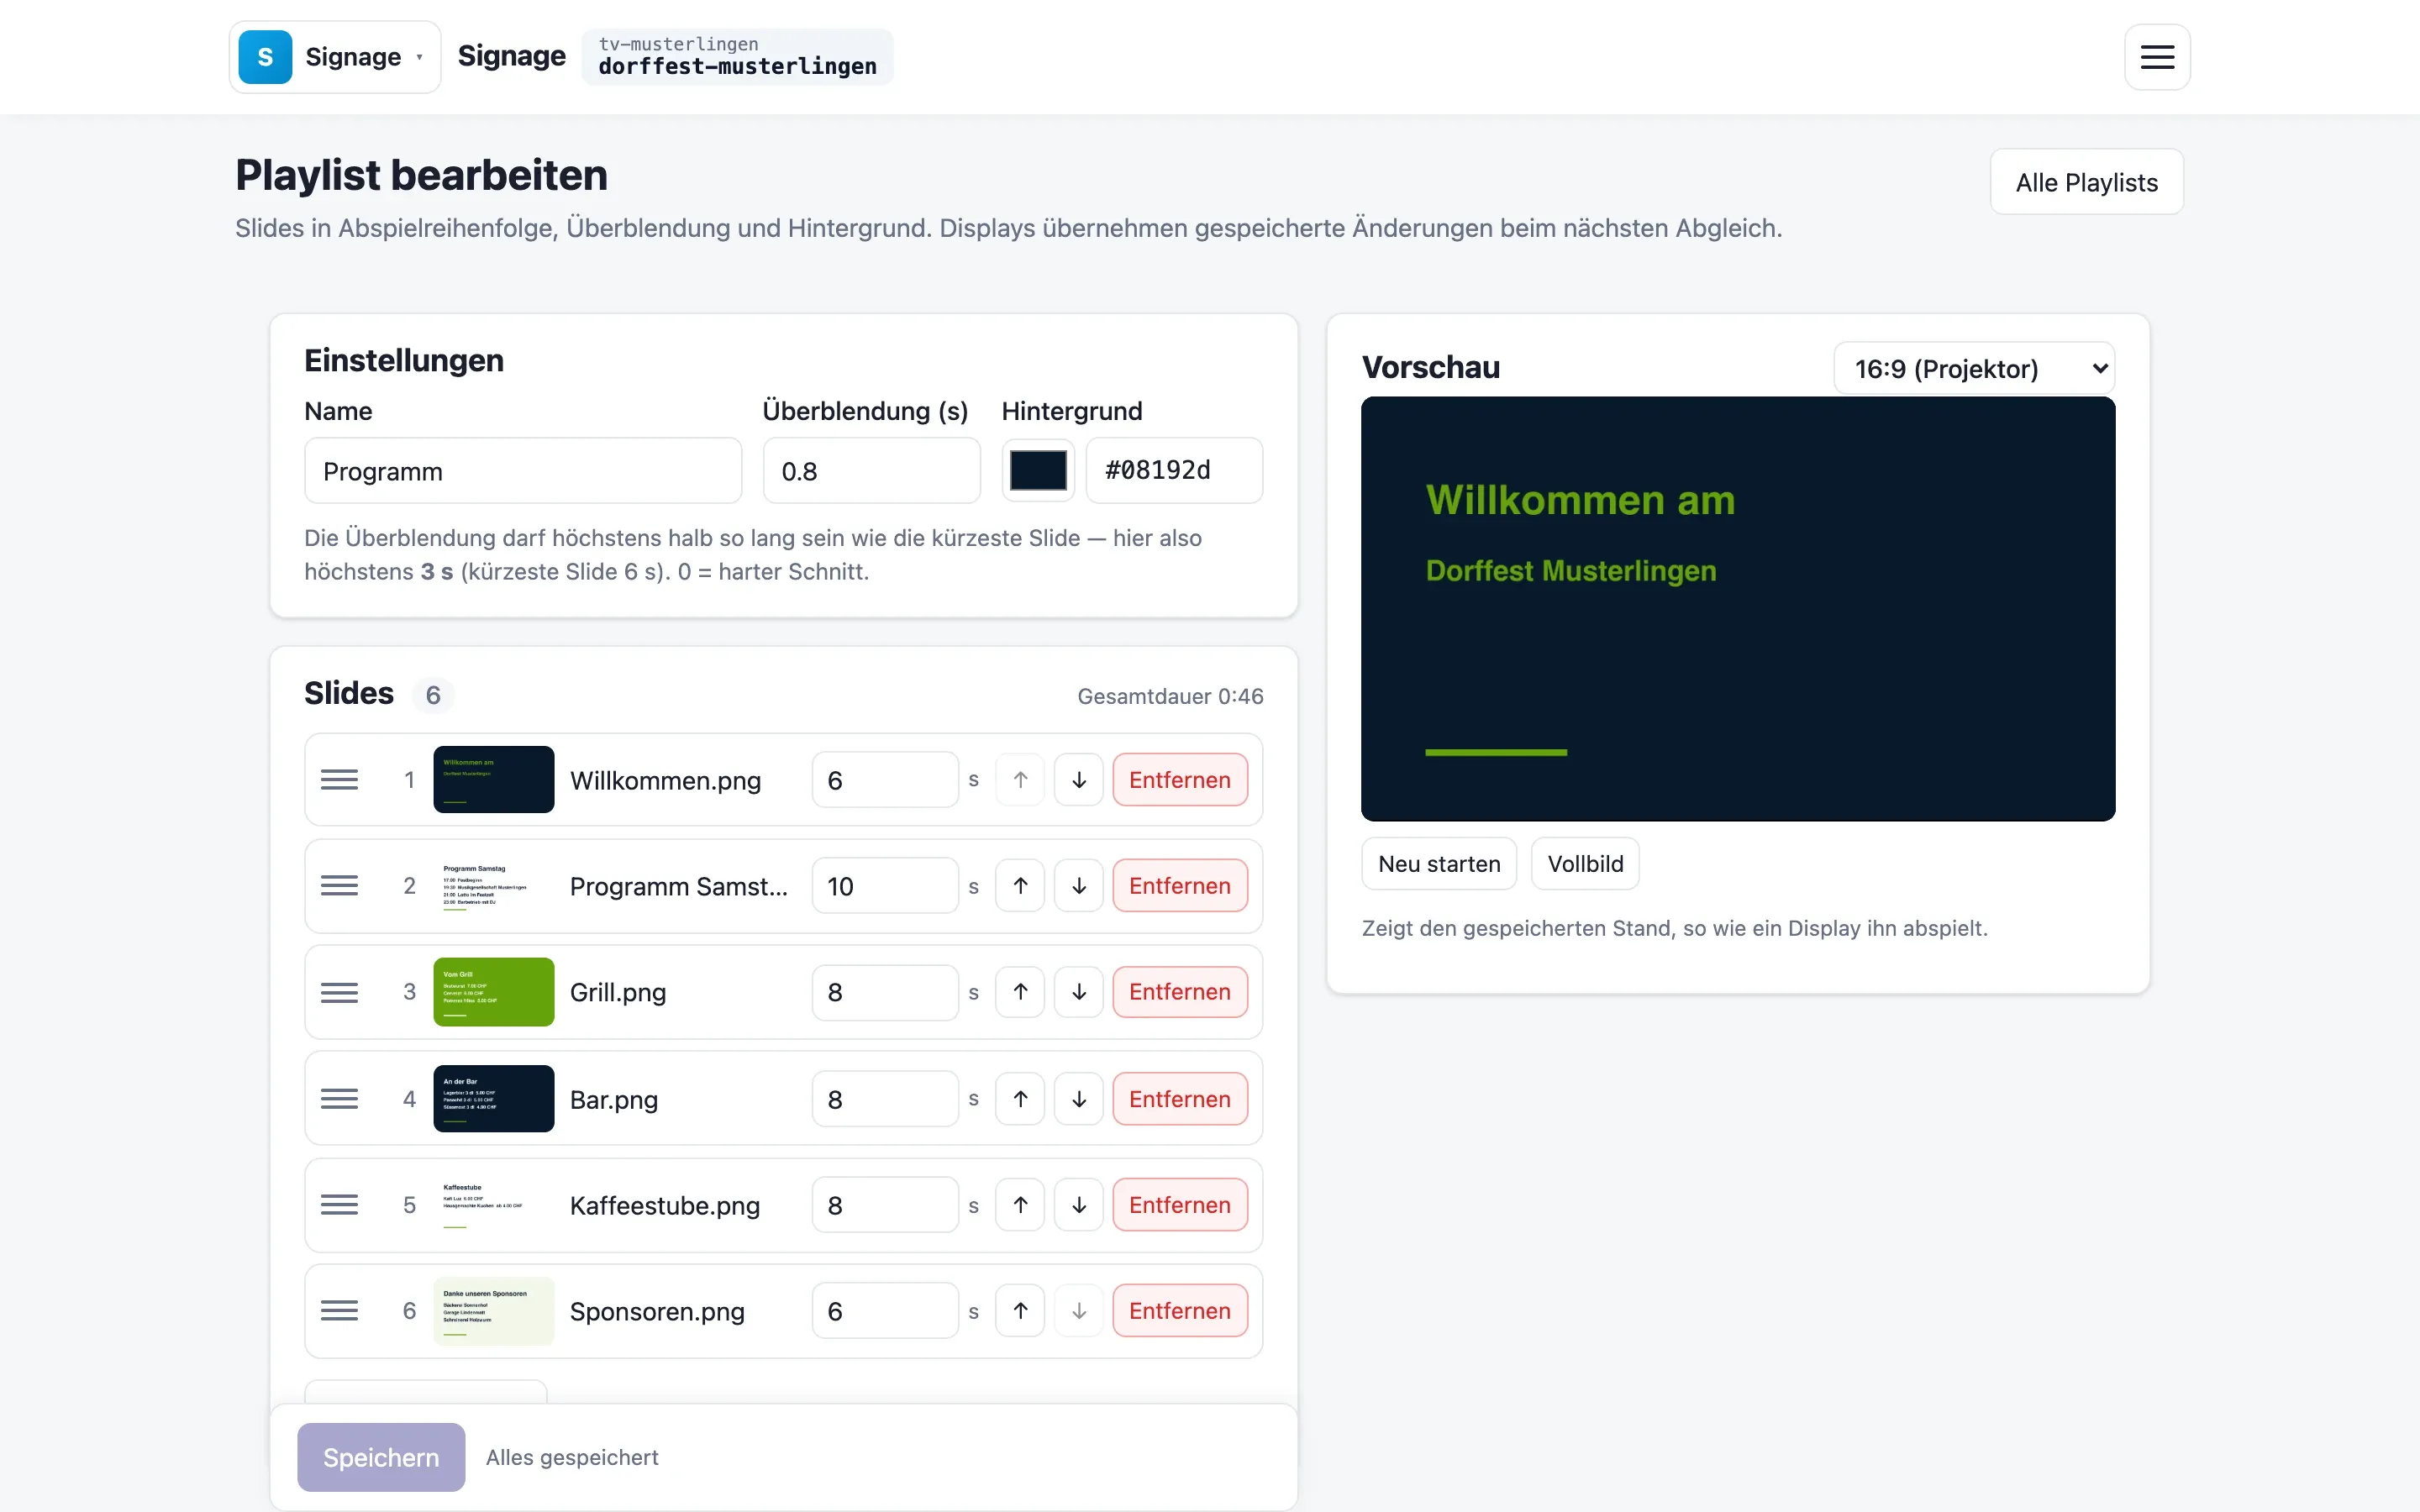Click the #08192d hex color field

point(1174,470)
